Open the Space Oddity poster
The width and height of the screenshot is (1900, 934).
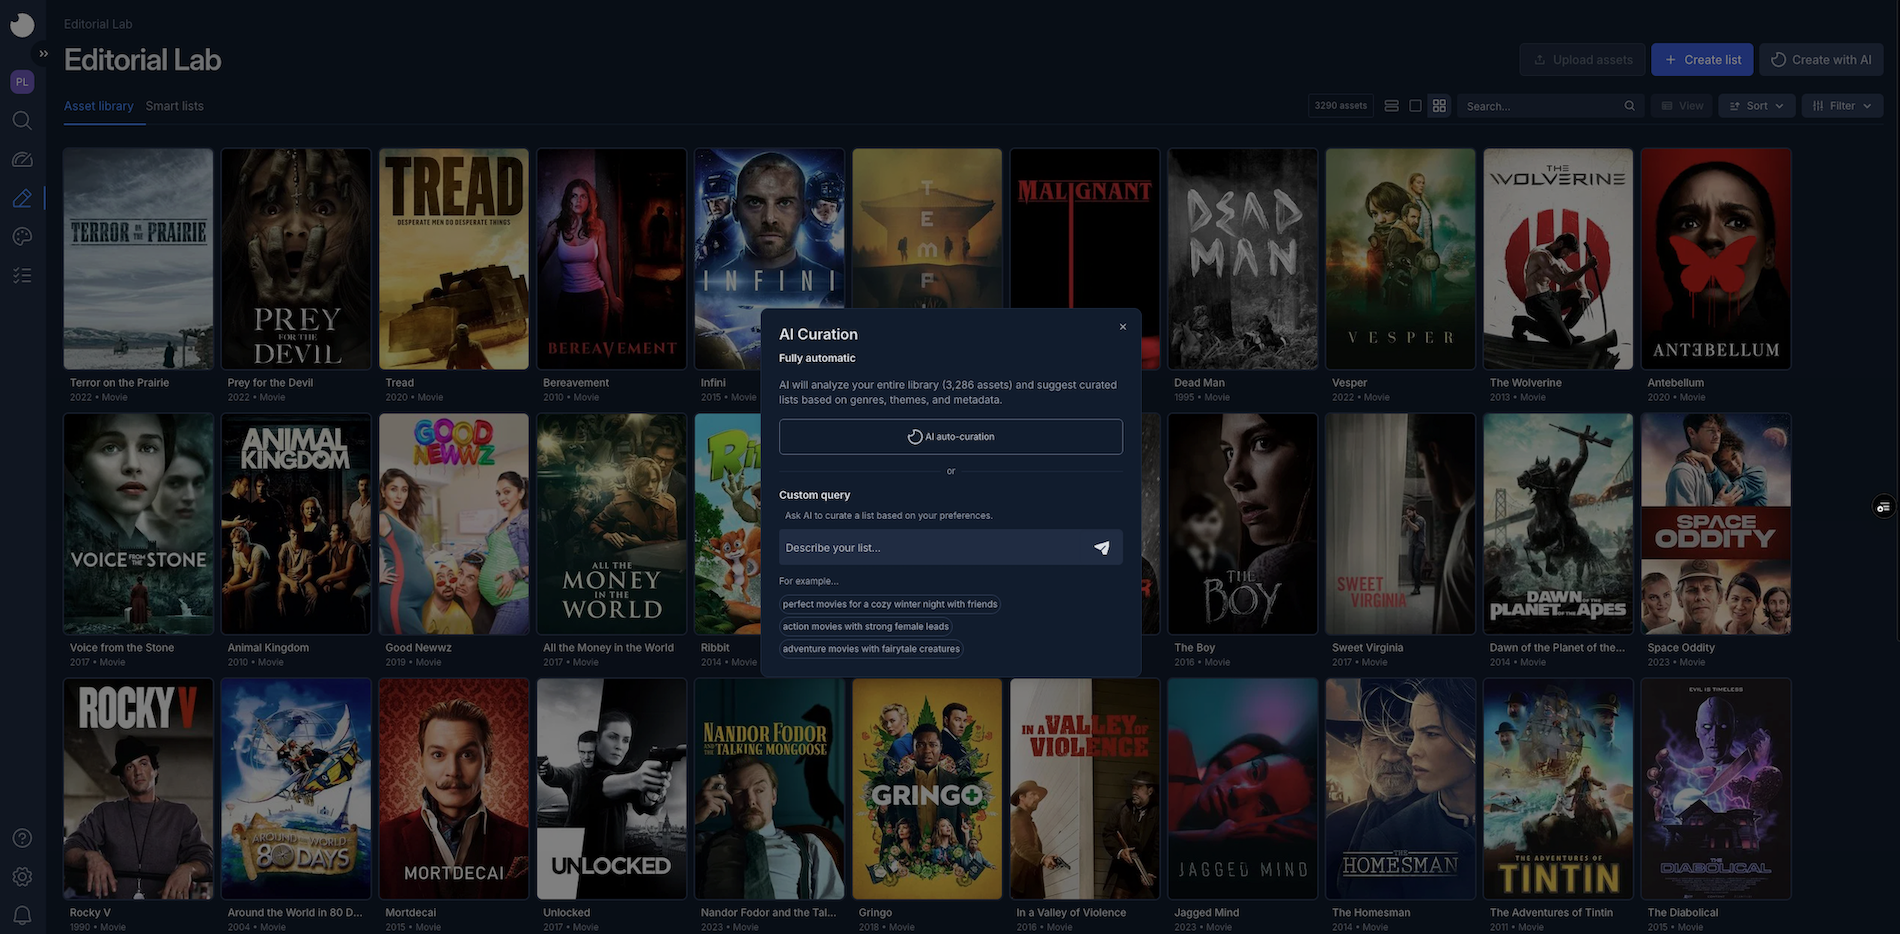pos(1716,524)
